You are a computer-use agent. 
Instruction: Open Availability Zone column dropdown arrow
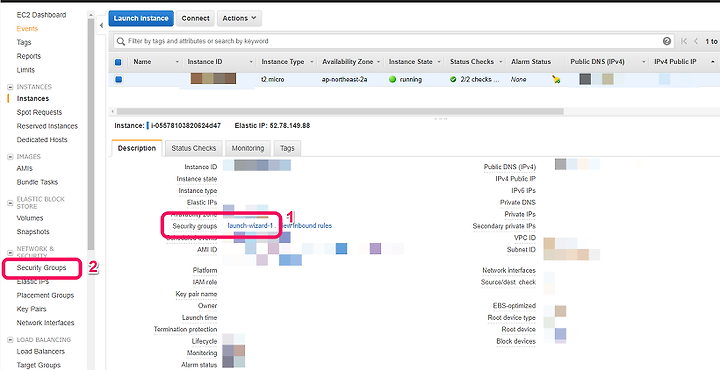[x=378, y=62]
